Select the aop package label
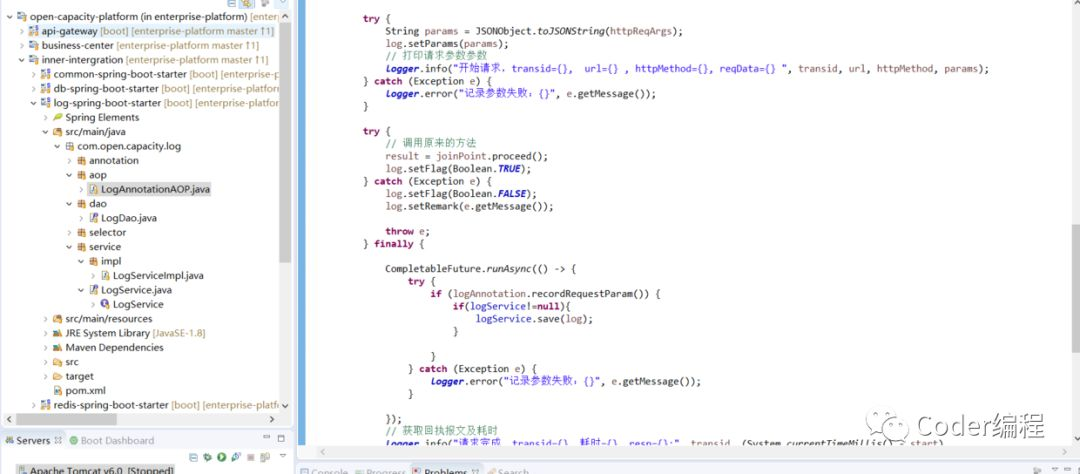 pos(98,175)
